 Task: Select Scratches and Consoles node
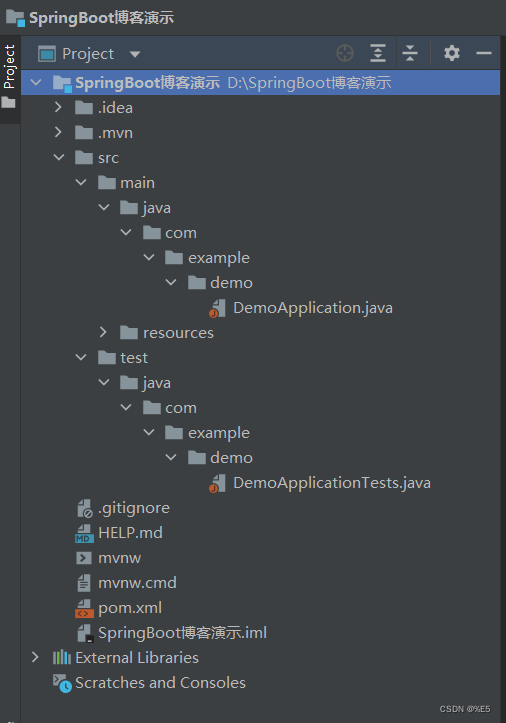click(160, 683)
